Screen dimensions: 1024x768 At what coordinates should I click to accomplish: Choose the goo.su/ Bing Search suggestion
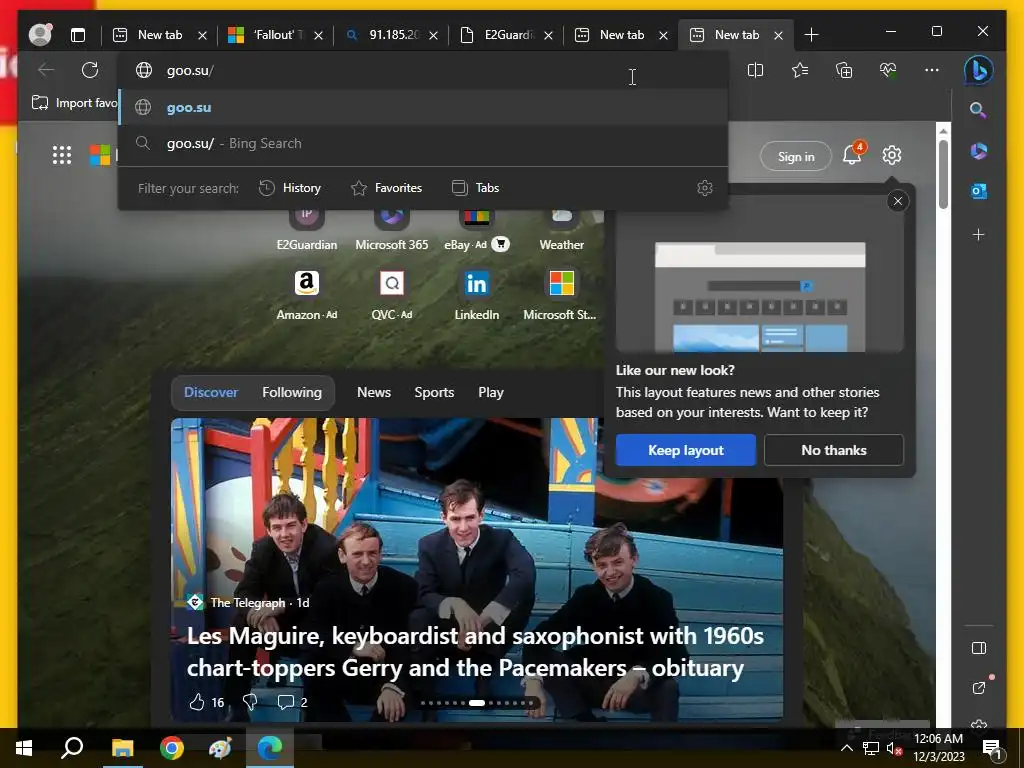[423, 144]
